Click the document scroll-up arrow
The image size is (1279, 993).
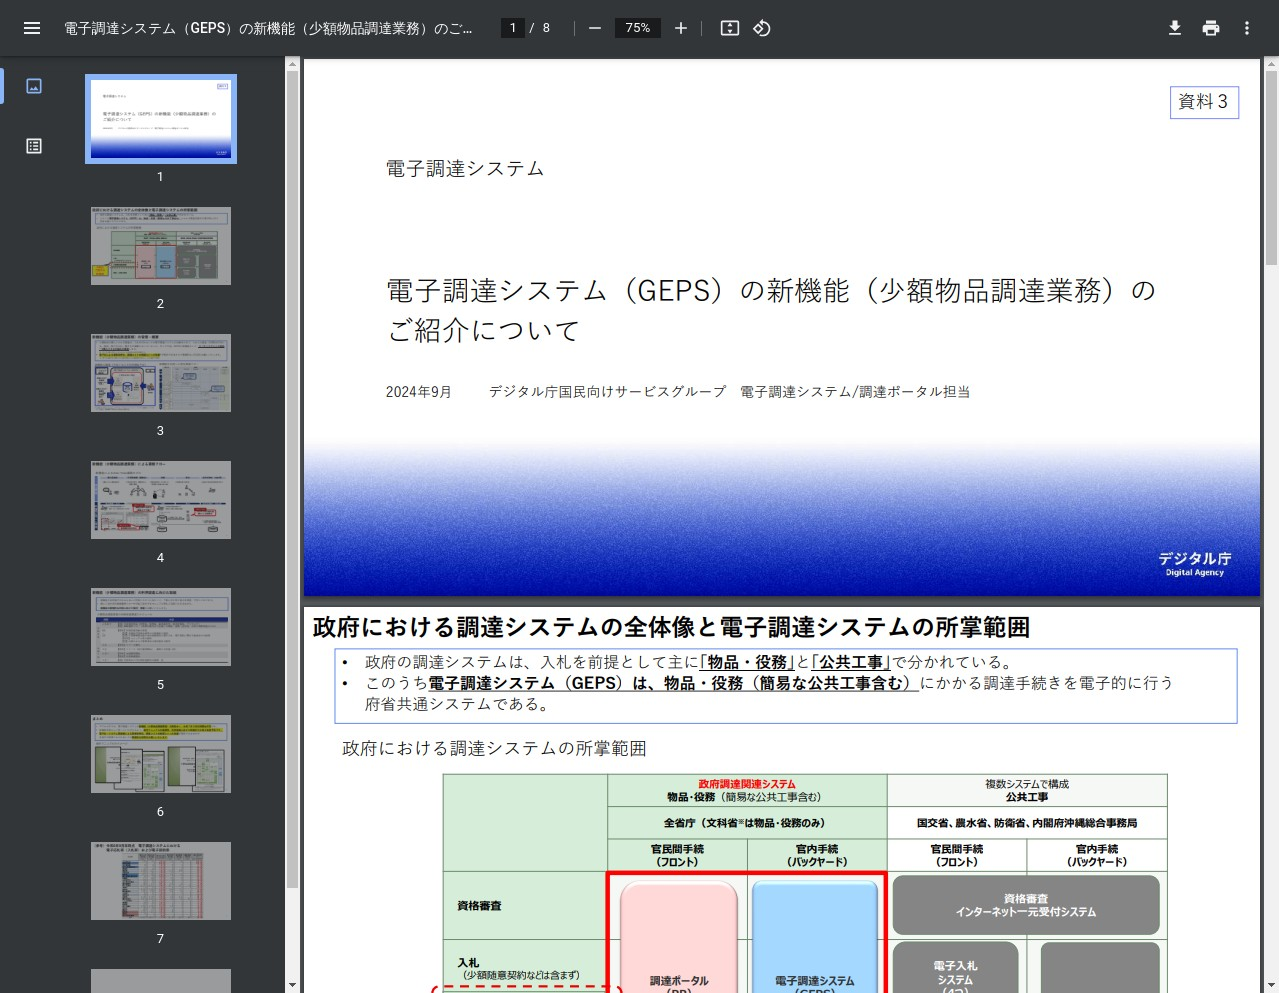(1271, 64)
